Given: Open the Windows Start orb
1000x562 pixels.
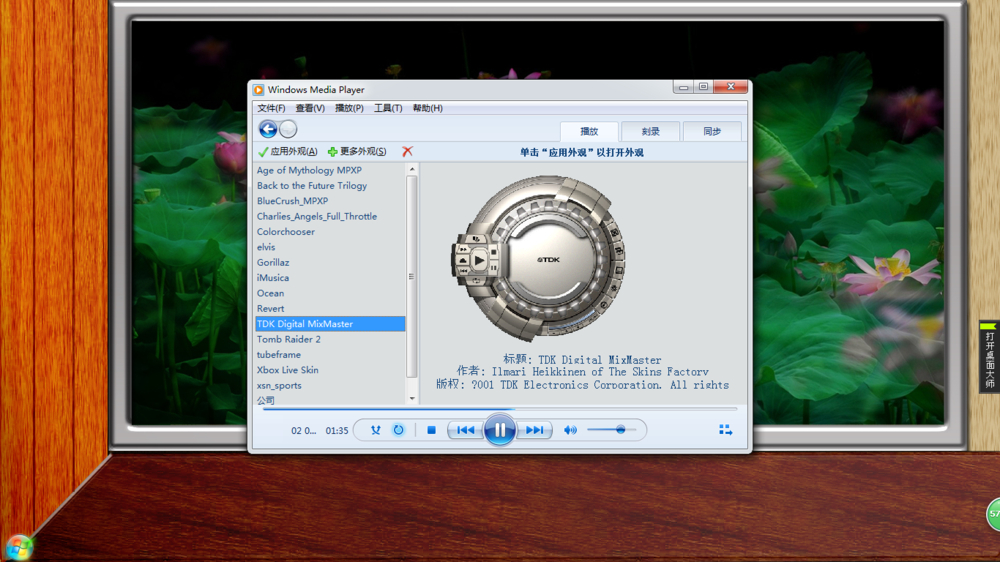Looking at the screenshot, I should (18, 549).
